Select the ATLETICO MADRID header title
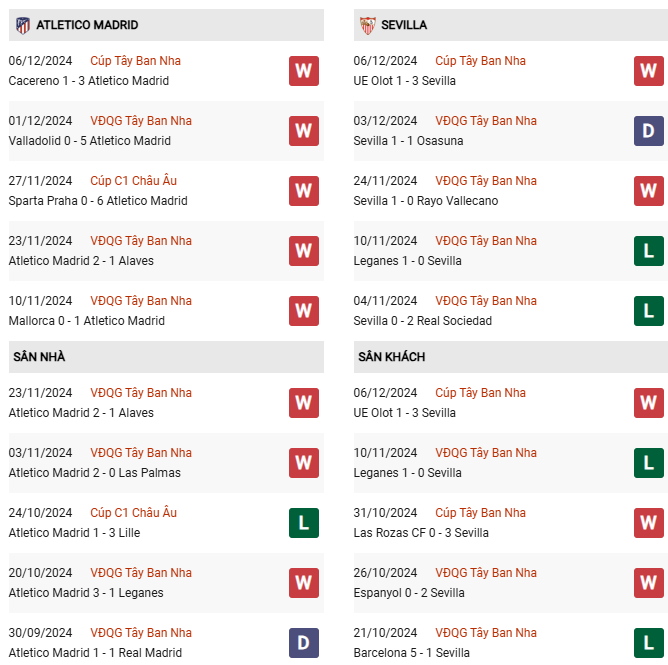Screen dimensions: 668x665 point(87,25)
